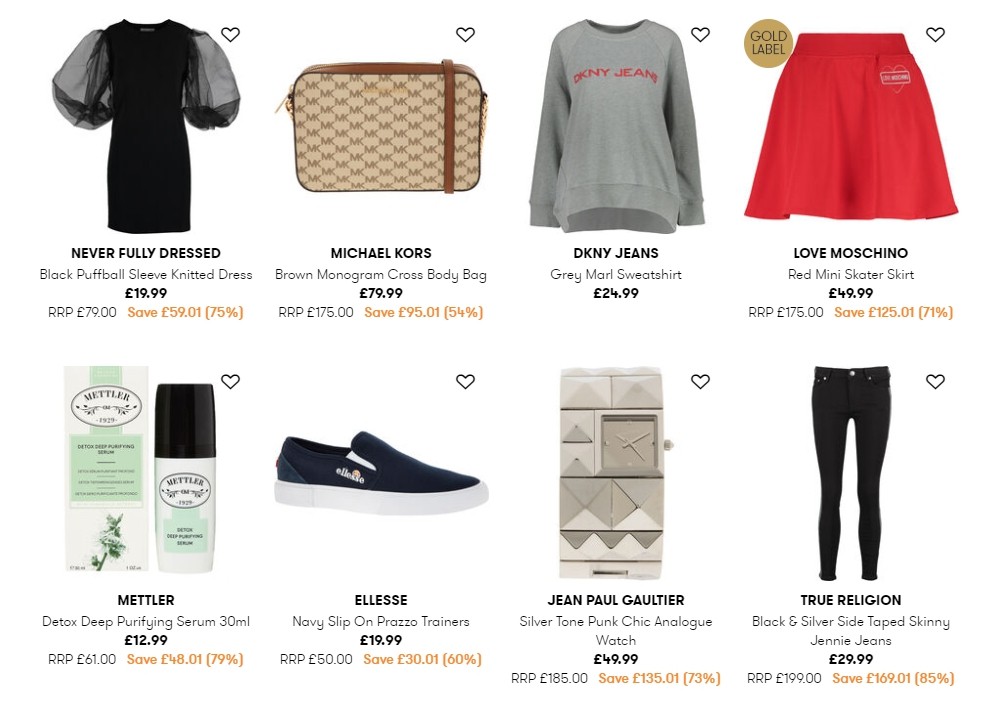Click the wishlist heart on the black puffball dress
The image size is (987, 714).
coord(230,34)
